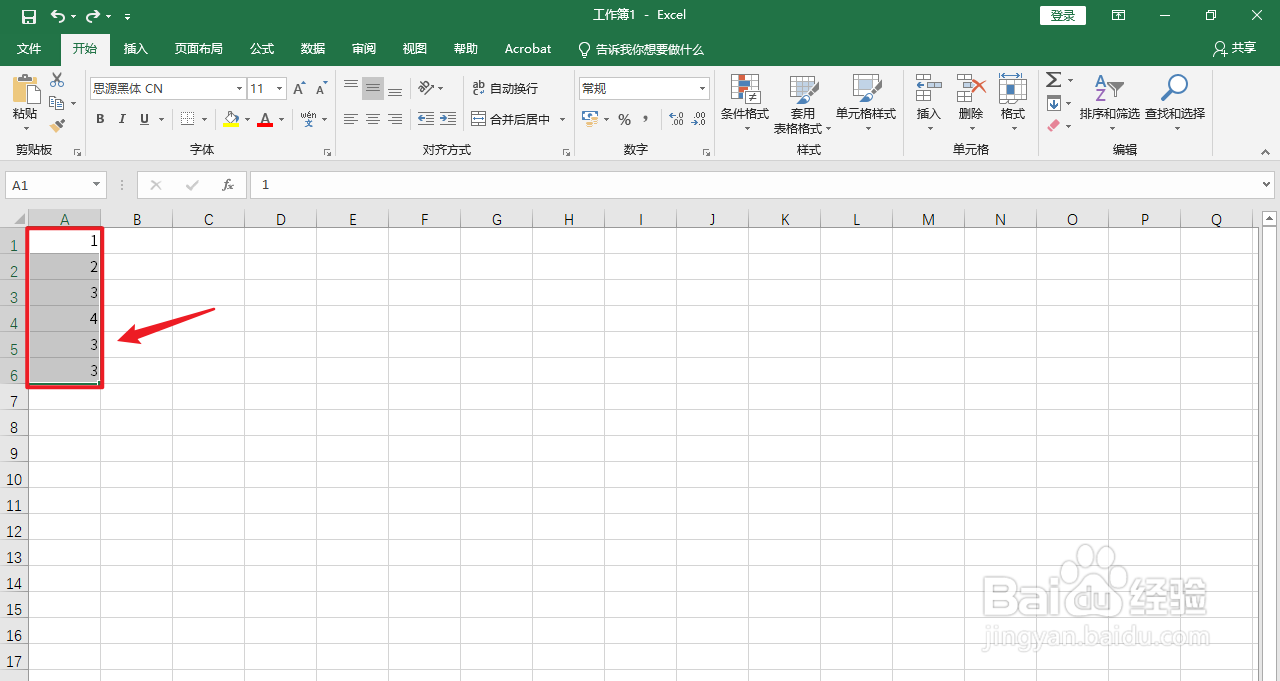Click the 删除 cells button

[971, 104]
